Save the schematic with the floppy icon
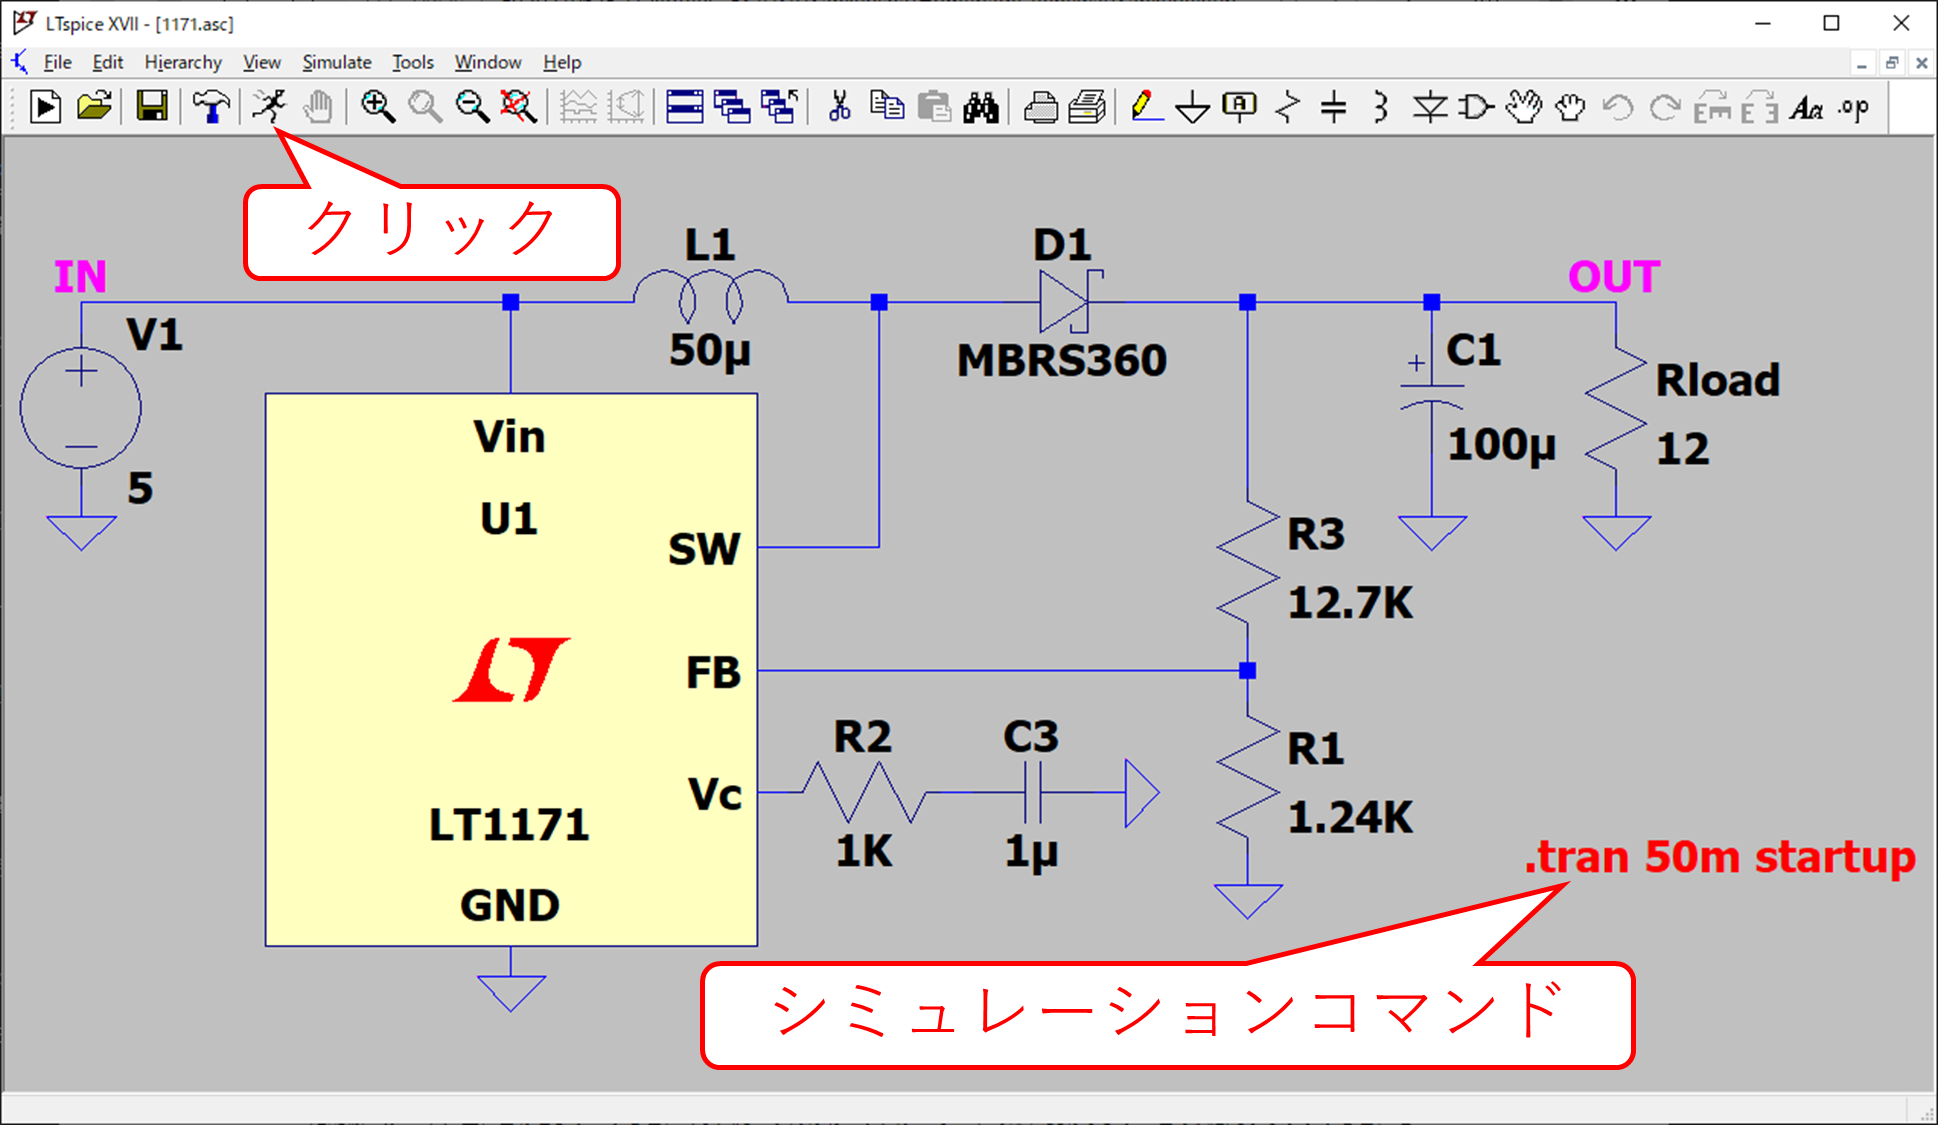The height and width of the screenshot is (1125, 1938). [152, 106]
